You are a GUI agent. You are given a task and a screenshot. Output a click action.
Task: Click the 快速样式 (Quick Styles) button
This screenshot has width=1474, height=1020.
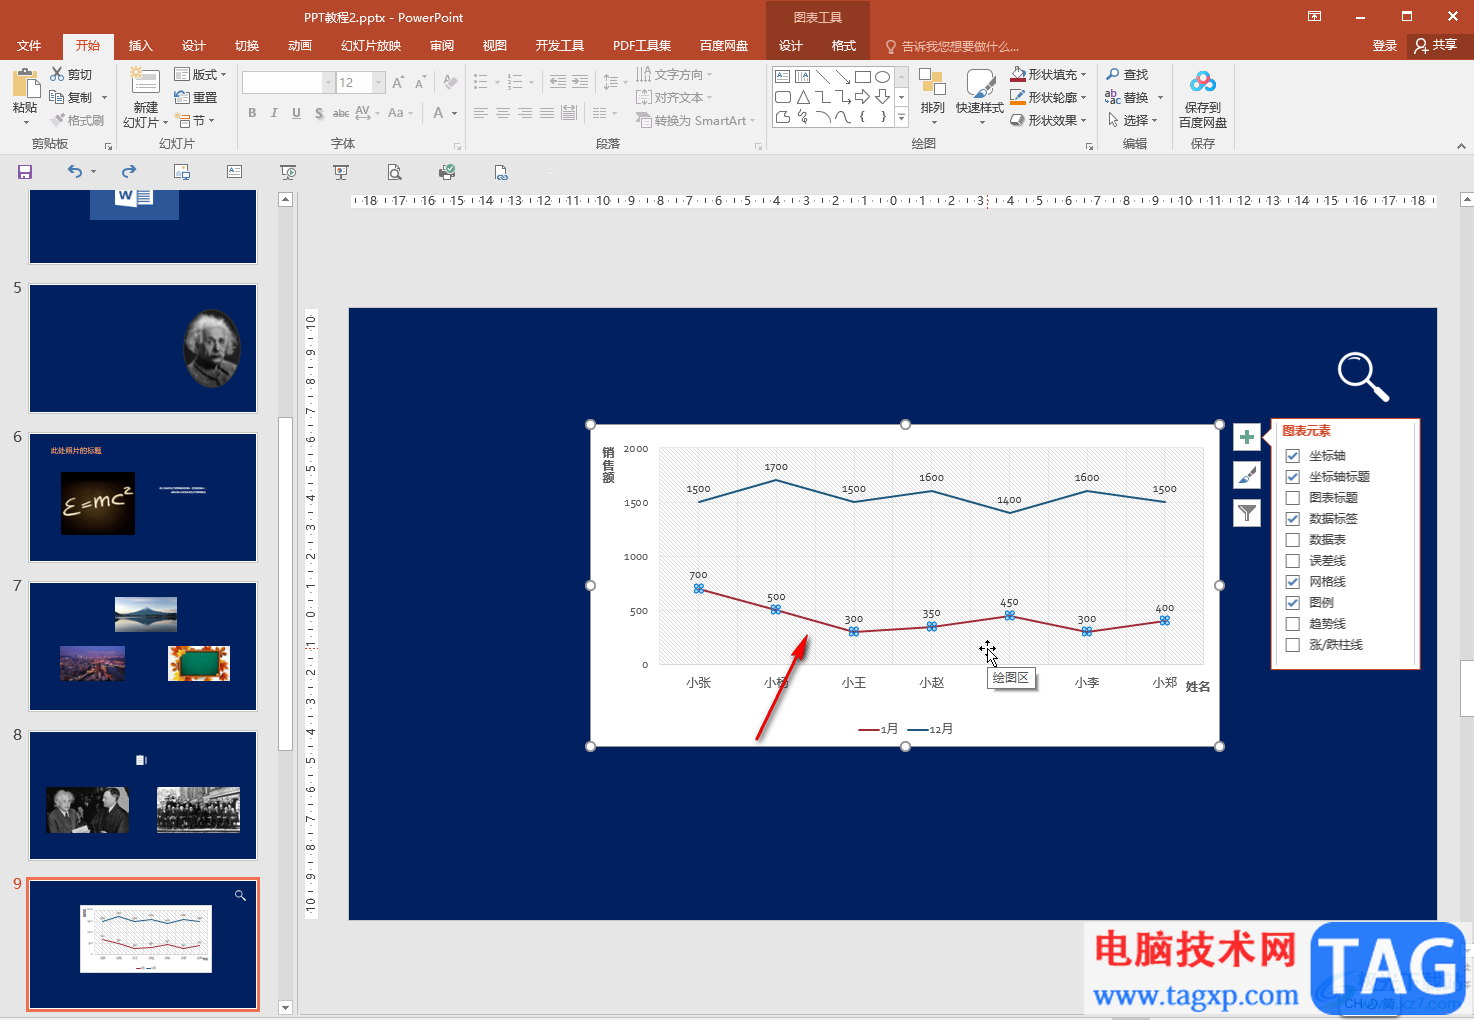(x=979, y=97)
